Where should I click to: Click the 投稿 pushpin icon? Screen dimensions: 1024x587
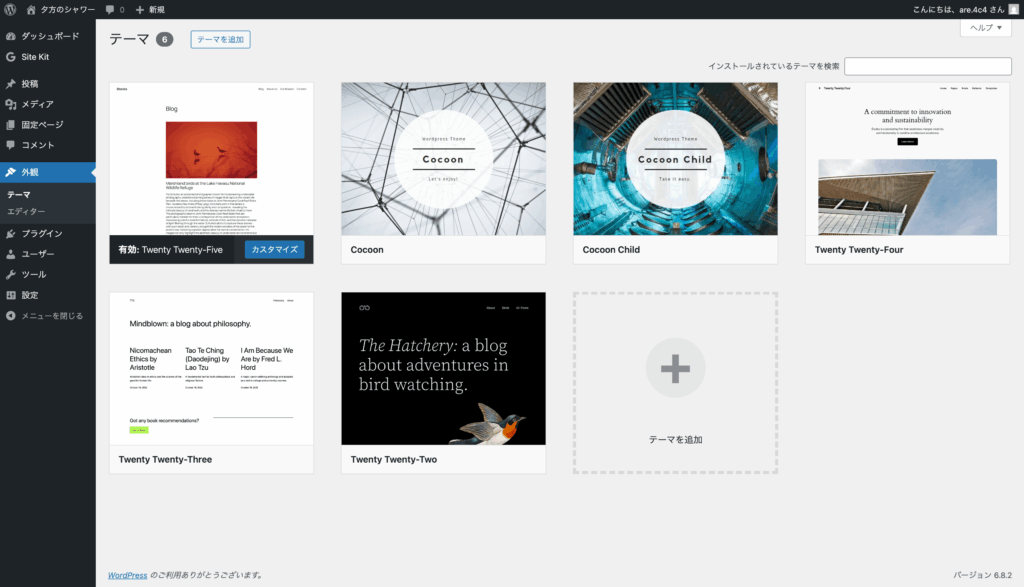tap(10, 84)
